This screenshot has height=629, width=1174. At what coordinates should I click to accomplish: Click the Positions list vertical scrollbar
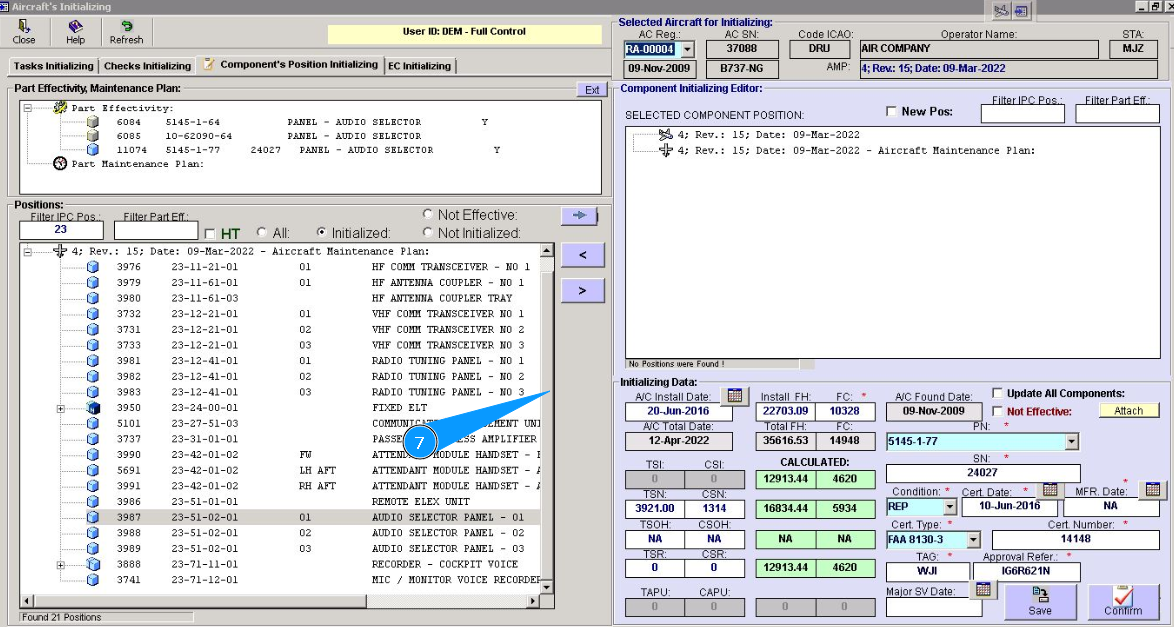pyautogui.click(x=546, y=420)
